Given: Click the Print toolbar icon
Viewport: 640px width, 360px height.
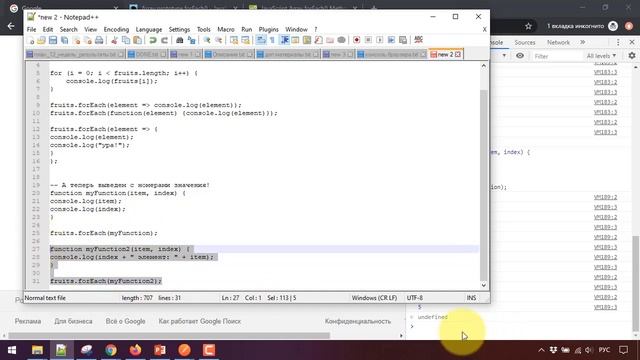Looking at the screenshot, I should [x=99, y=40].
